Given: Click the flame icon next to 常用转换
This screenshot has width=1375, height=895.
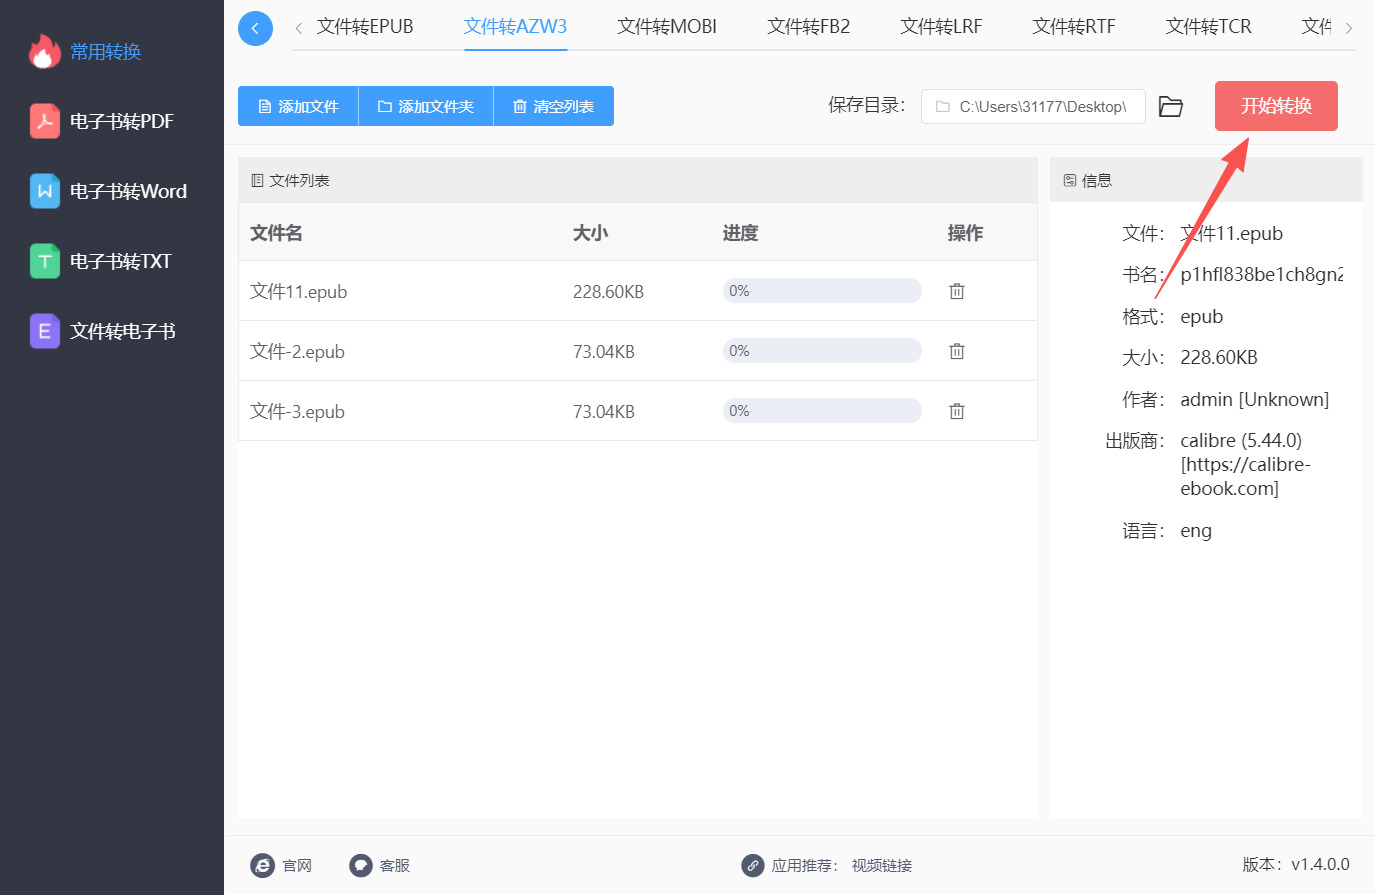Looking at the screenshot, I should [44, 51].
